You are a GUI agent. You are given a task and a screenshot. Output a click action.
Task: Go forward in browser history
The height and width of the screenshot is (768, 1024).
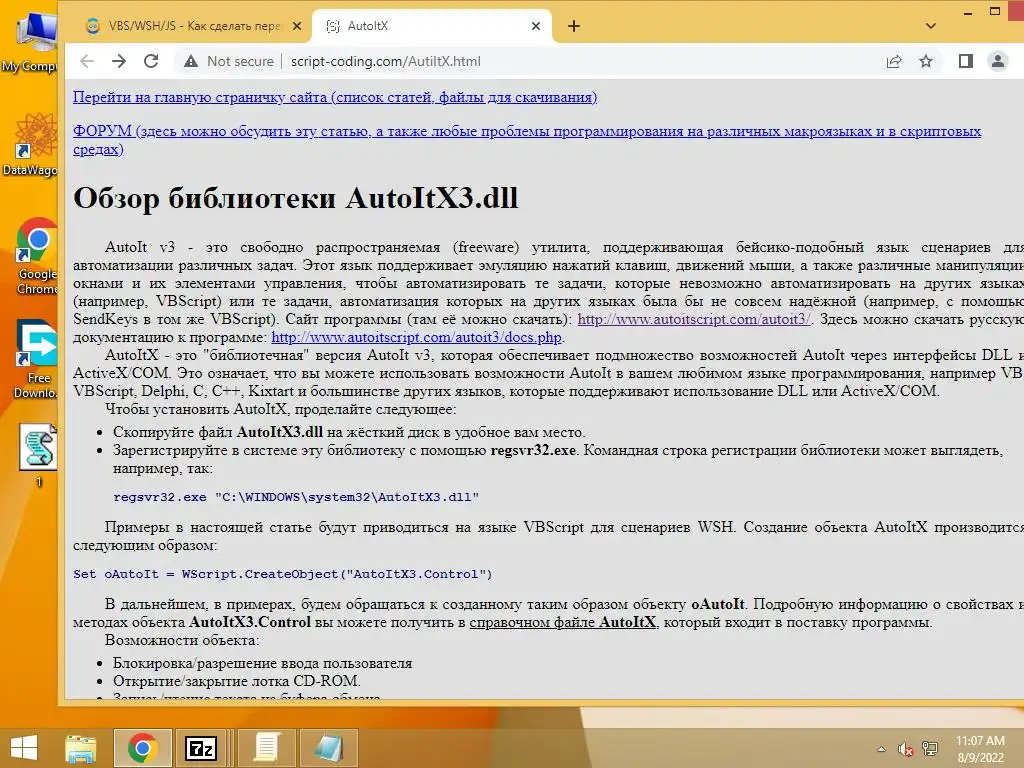(119, 61)
